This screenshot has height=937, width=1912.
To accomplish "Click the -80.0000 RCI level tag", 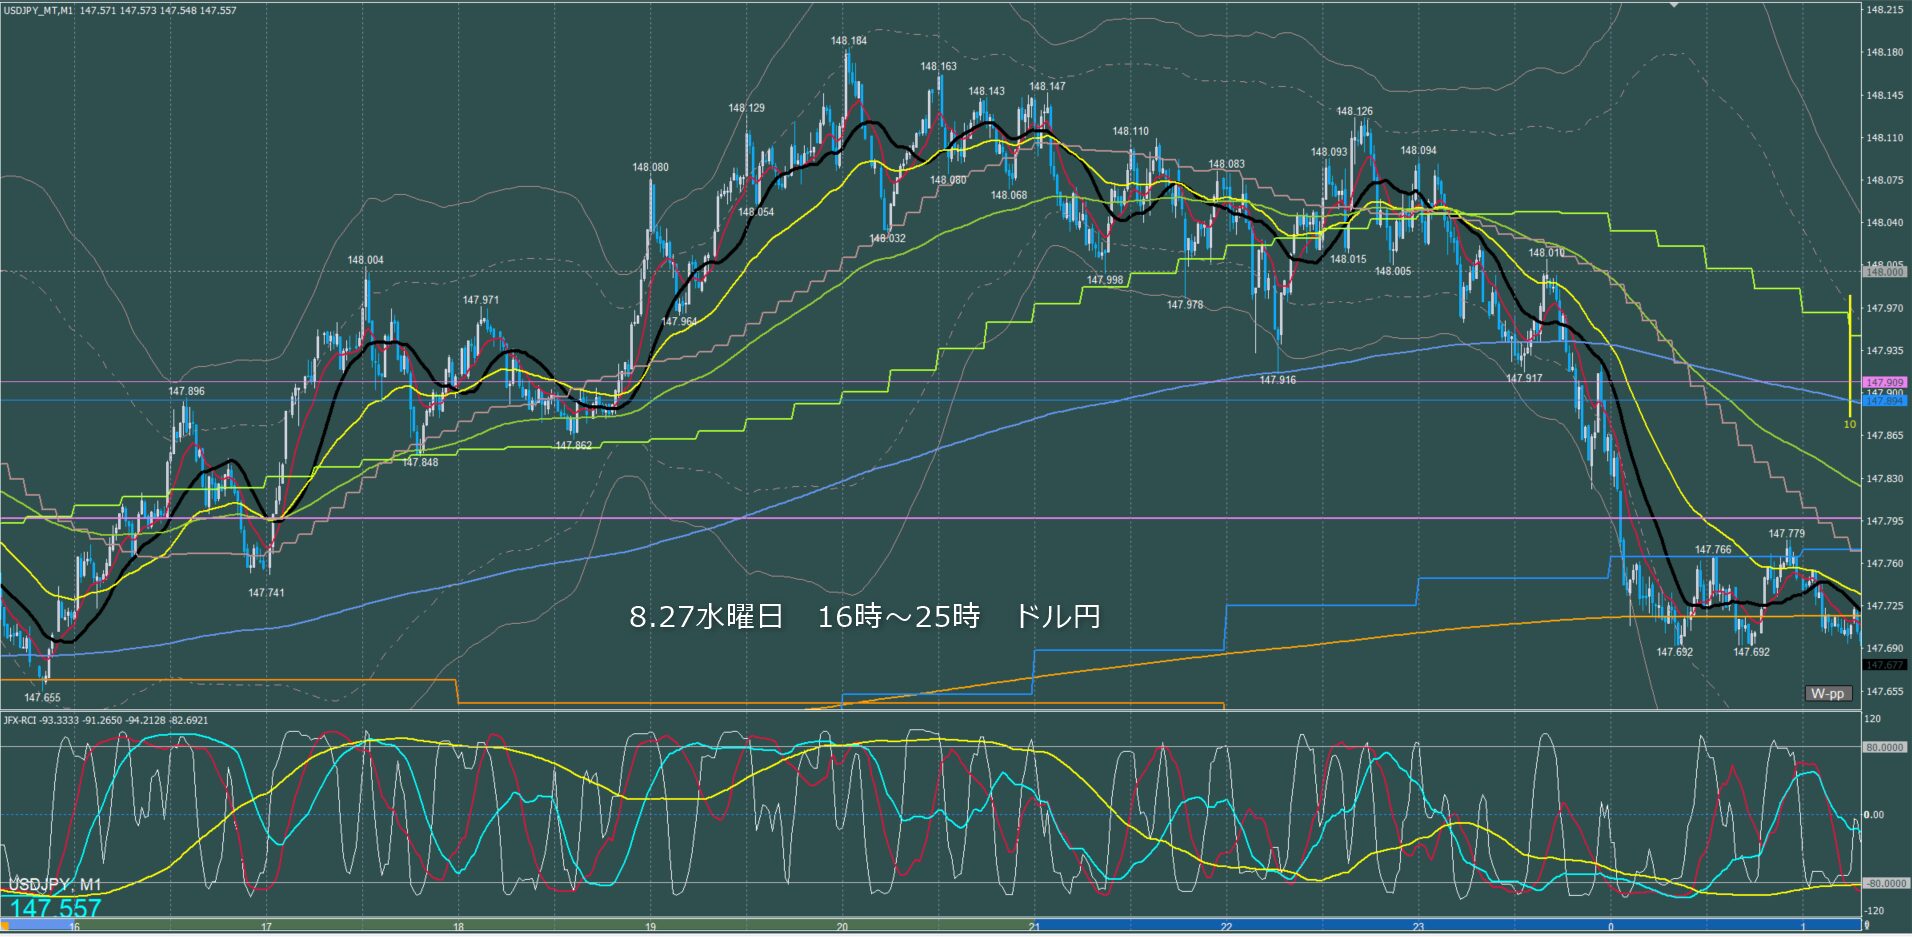I will click(x=1884, y=883).
